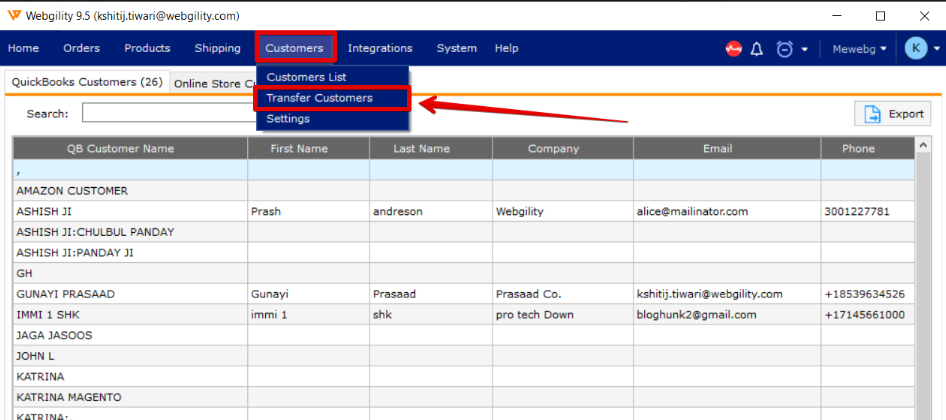
Task: Sort by Phone column header
Action: (868, 148)
